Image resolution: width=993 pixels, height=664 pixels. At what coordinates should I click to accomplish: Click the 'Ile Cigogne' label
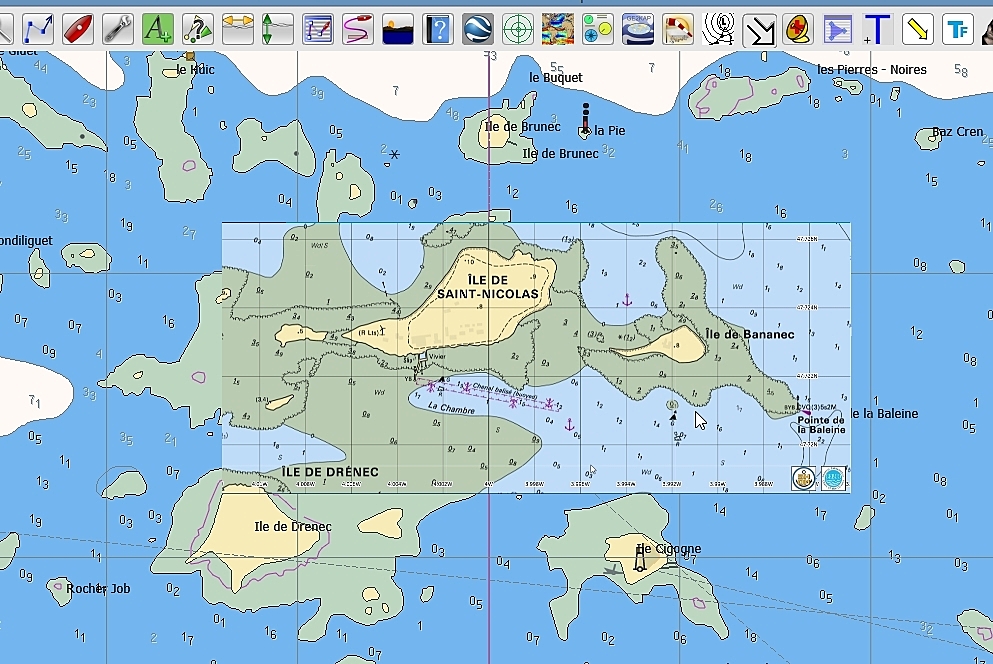point(669,549)
